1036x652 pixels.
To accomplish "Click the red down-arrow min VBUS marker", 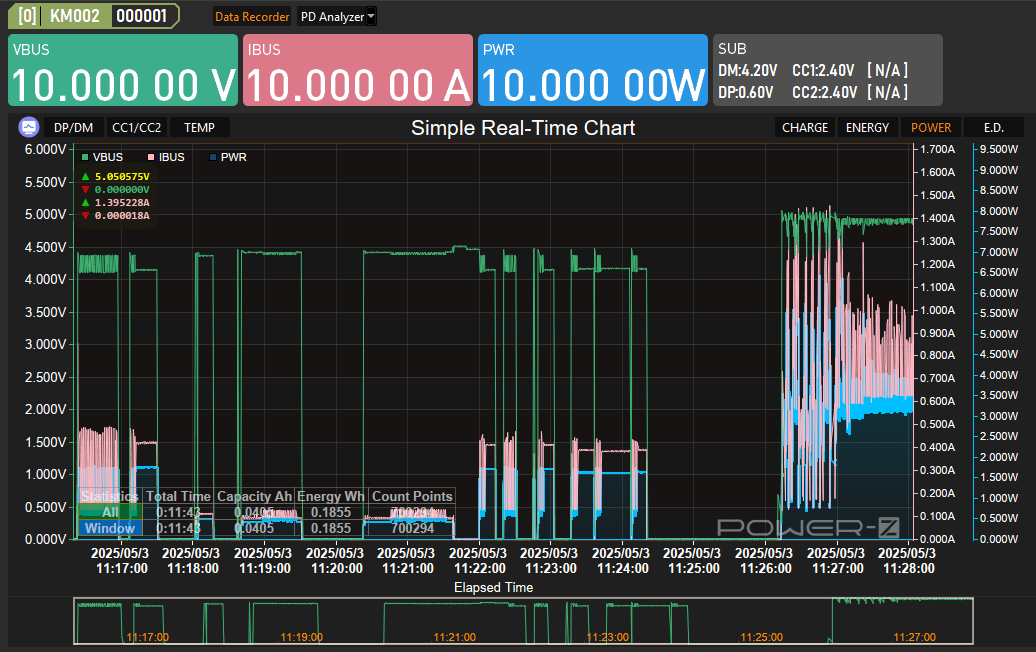I will pyautogui.click(x=85, y=190).
